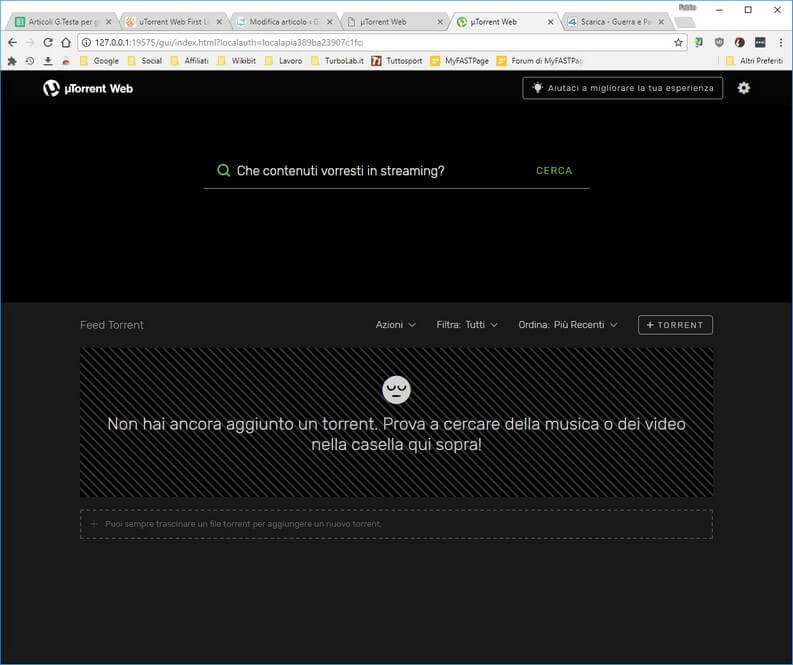Reload the current page

point(48,42)
